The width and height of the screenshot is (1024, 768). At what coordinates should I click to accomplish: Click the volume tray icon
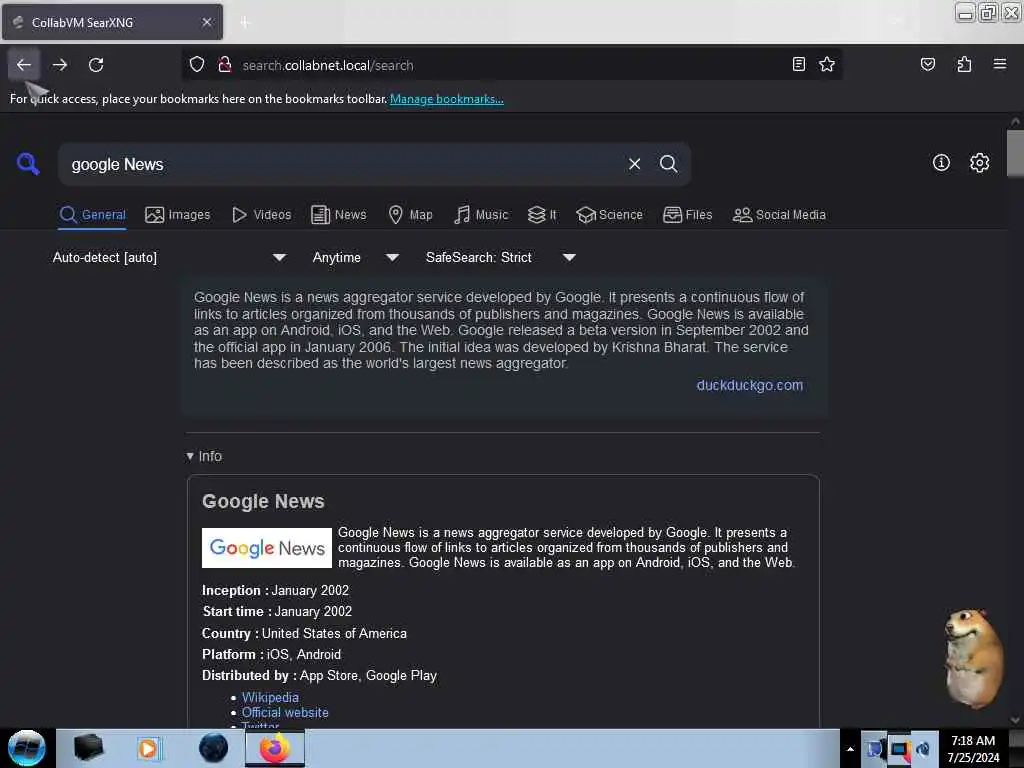[x=923, y=750]
